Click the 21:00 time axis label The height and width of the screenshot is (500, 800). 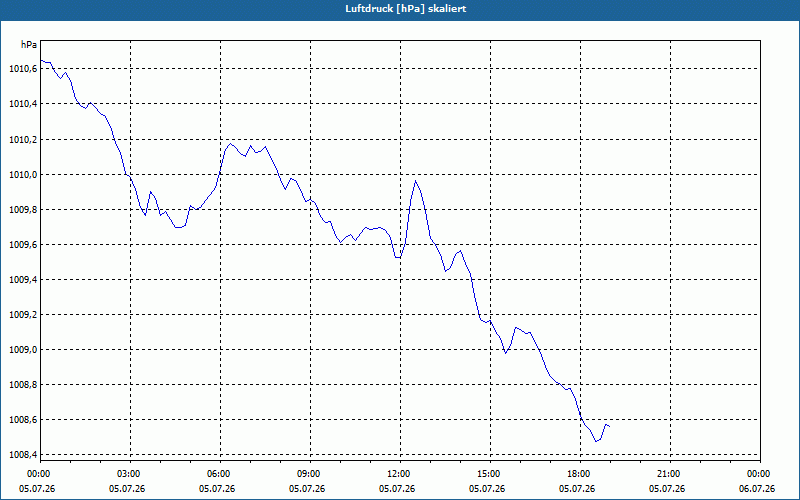pyautogui.click(x=670, y=474)
